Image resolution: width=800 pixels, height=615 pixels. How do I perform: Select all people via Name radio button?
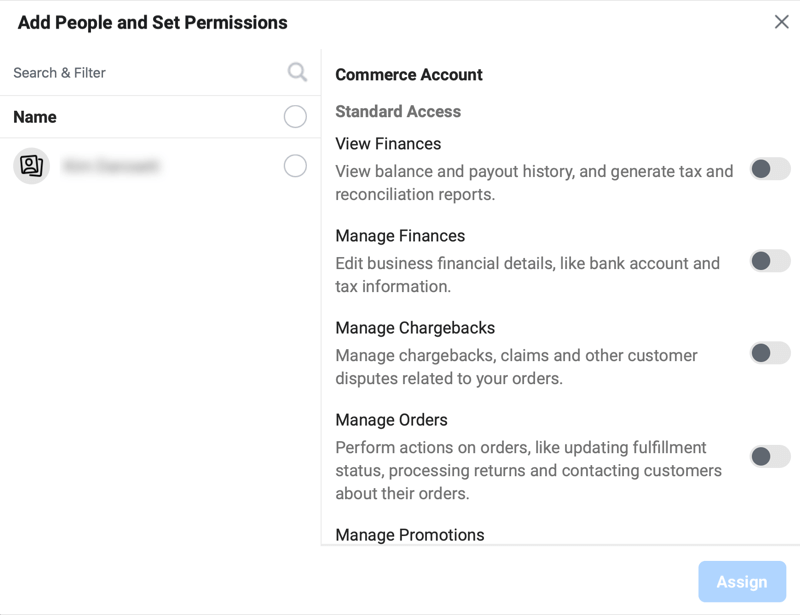[295, 117]
